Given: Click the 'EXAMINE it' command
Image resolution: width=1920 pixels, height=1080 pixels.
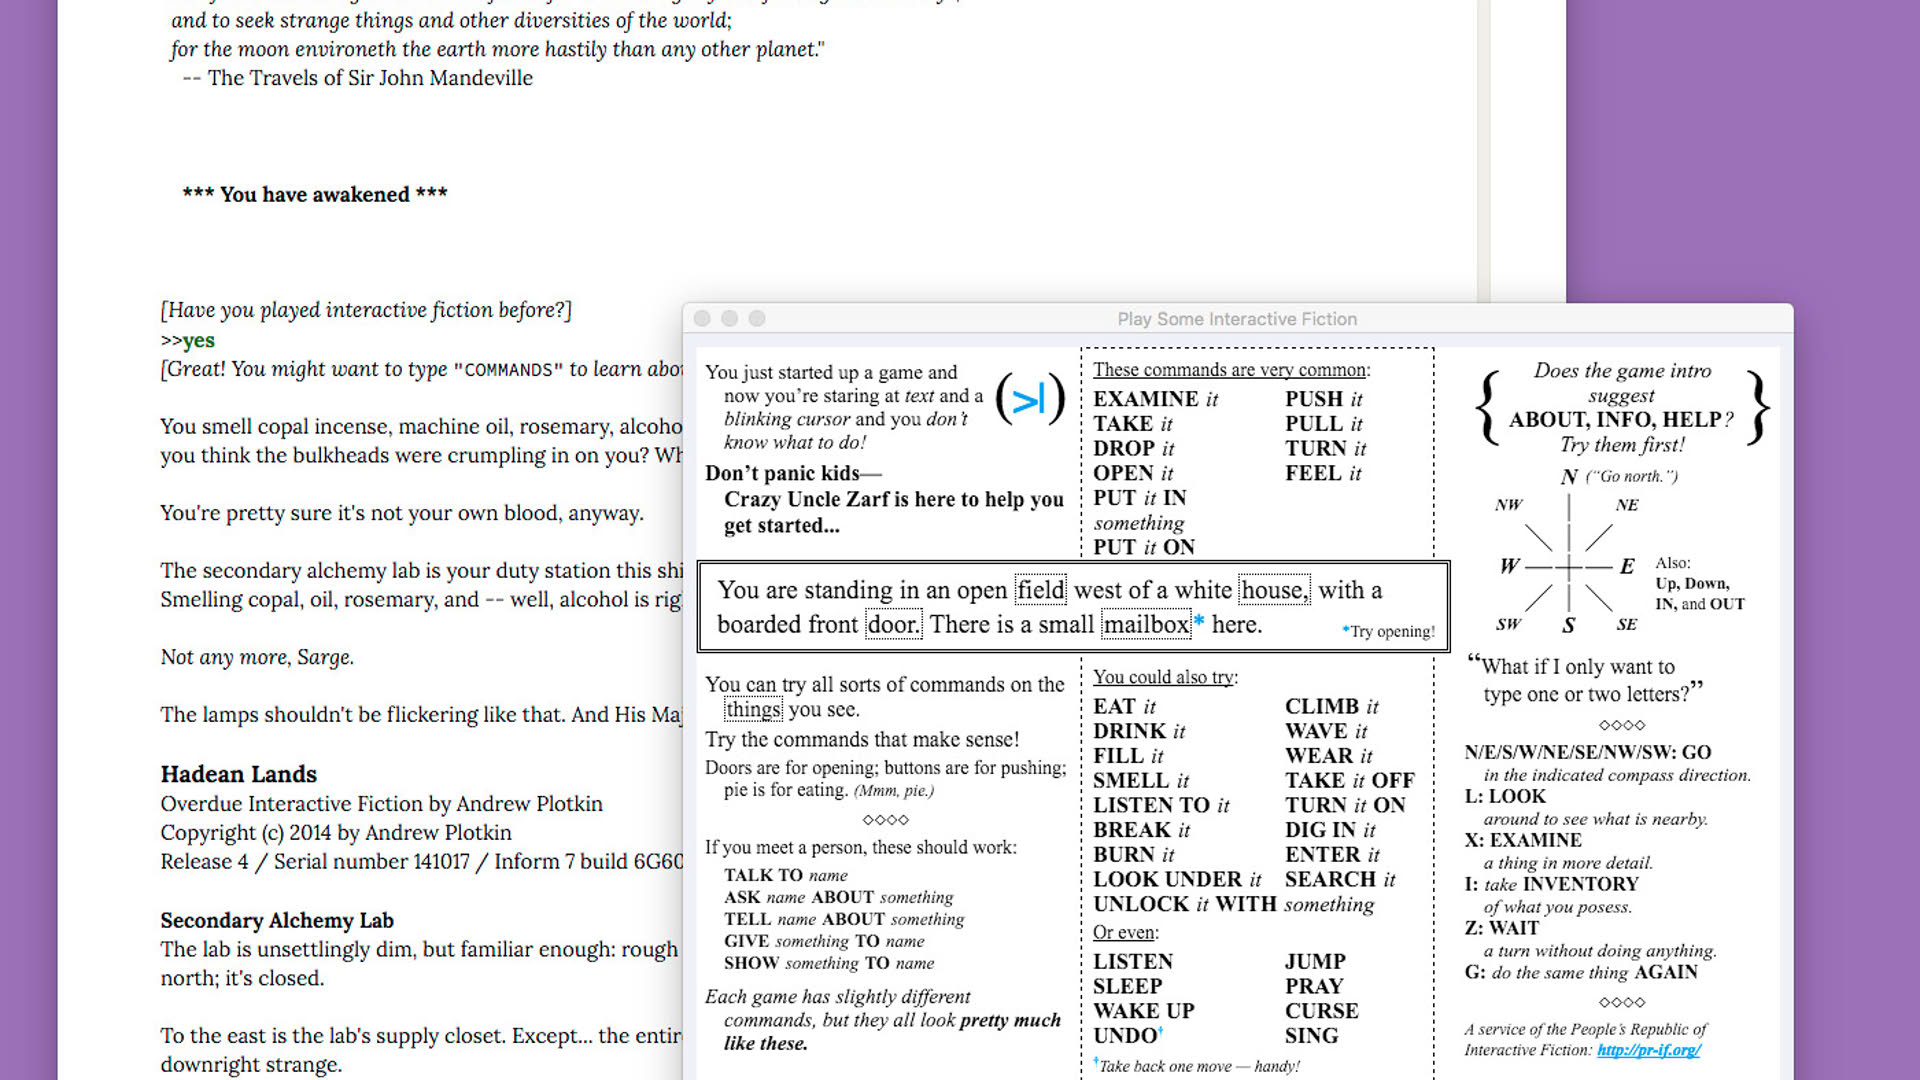Looking at the screenshot, I should [1155, 399].
